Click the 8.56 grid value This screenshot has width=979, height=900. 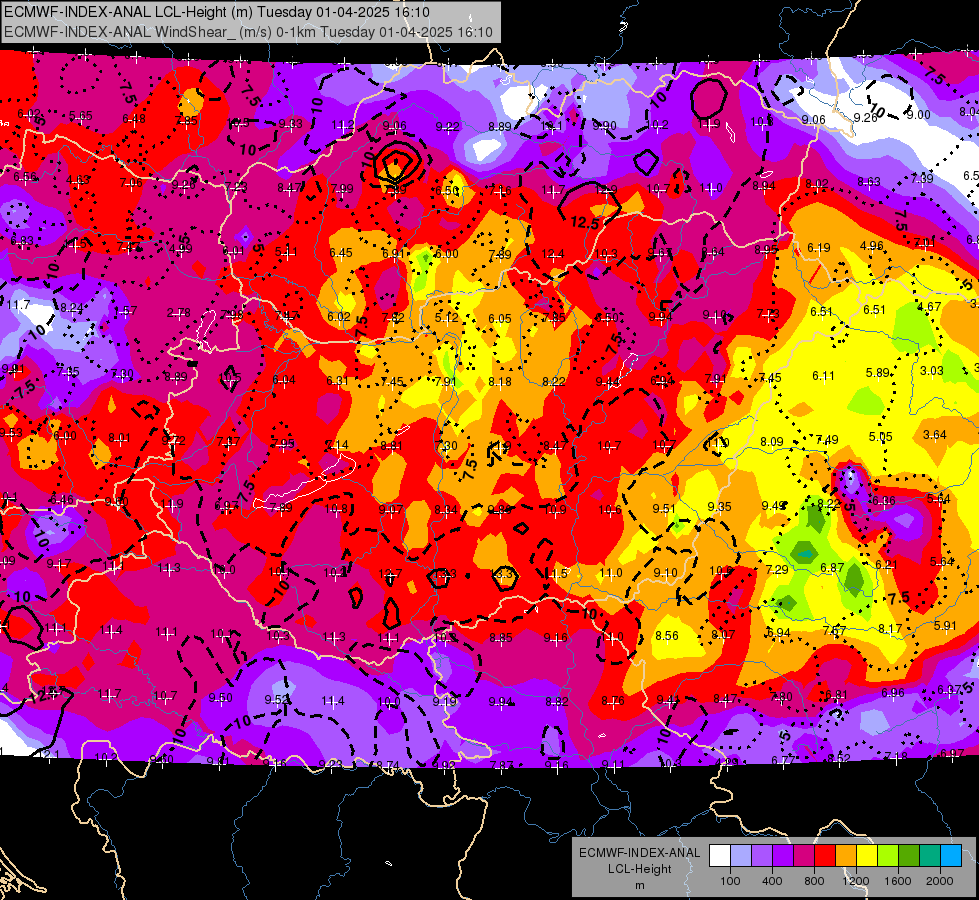pyautogui.click(x=667, y=635)
